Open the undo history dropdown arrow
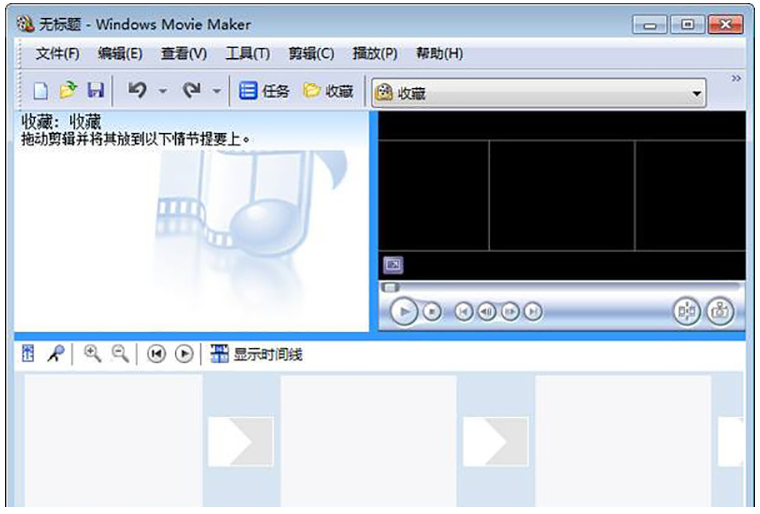The width and height of the screenshot is (760, 514). click(x=162, y=92)
